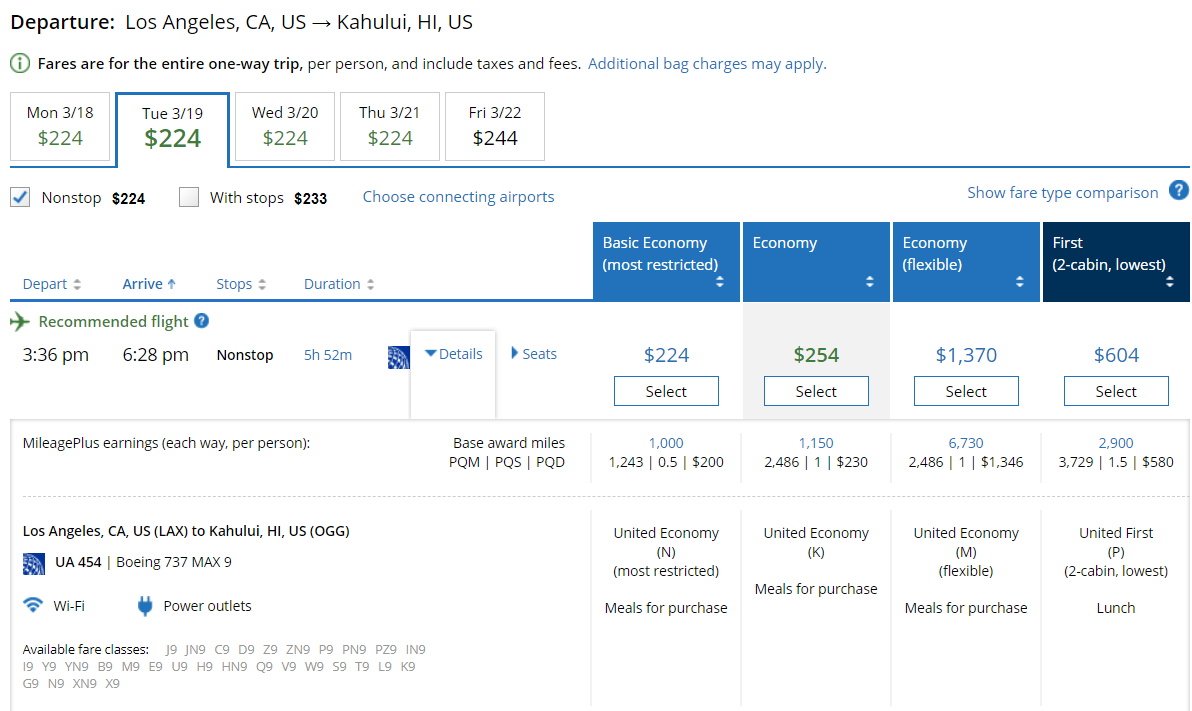Choose the Fri 3/22 $244 date tab
Viewport: 1192px width, 711px height.
tap(495, 126)
